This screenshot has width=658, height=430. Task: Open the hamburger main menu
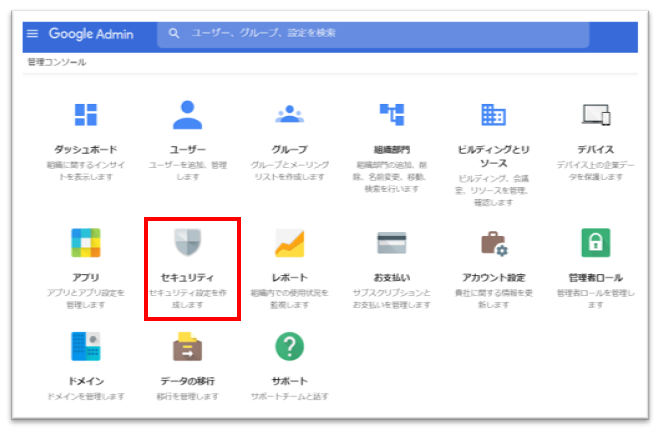coord(32,34)
